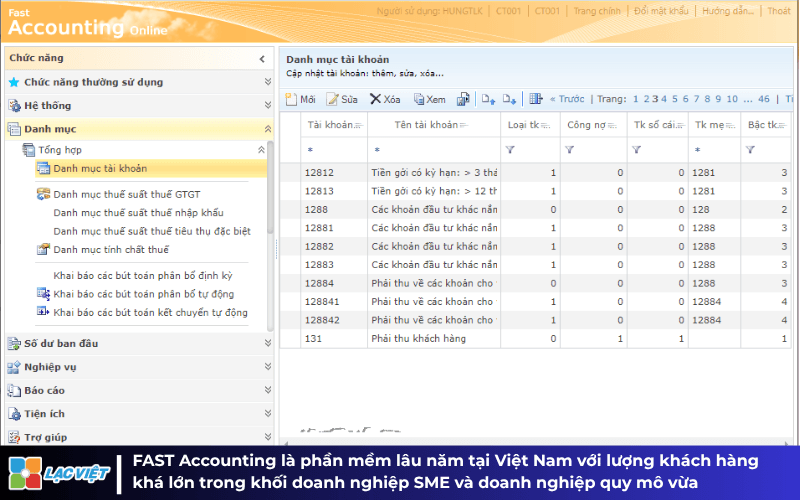800x500 pixels.
Task: Click the filter funnel under Công nợ column
Action: [x=569, y=149]
